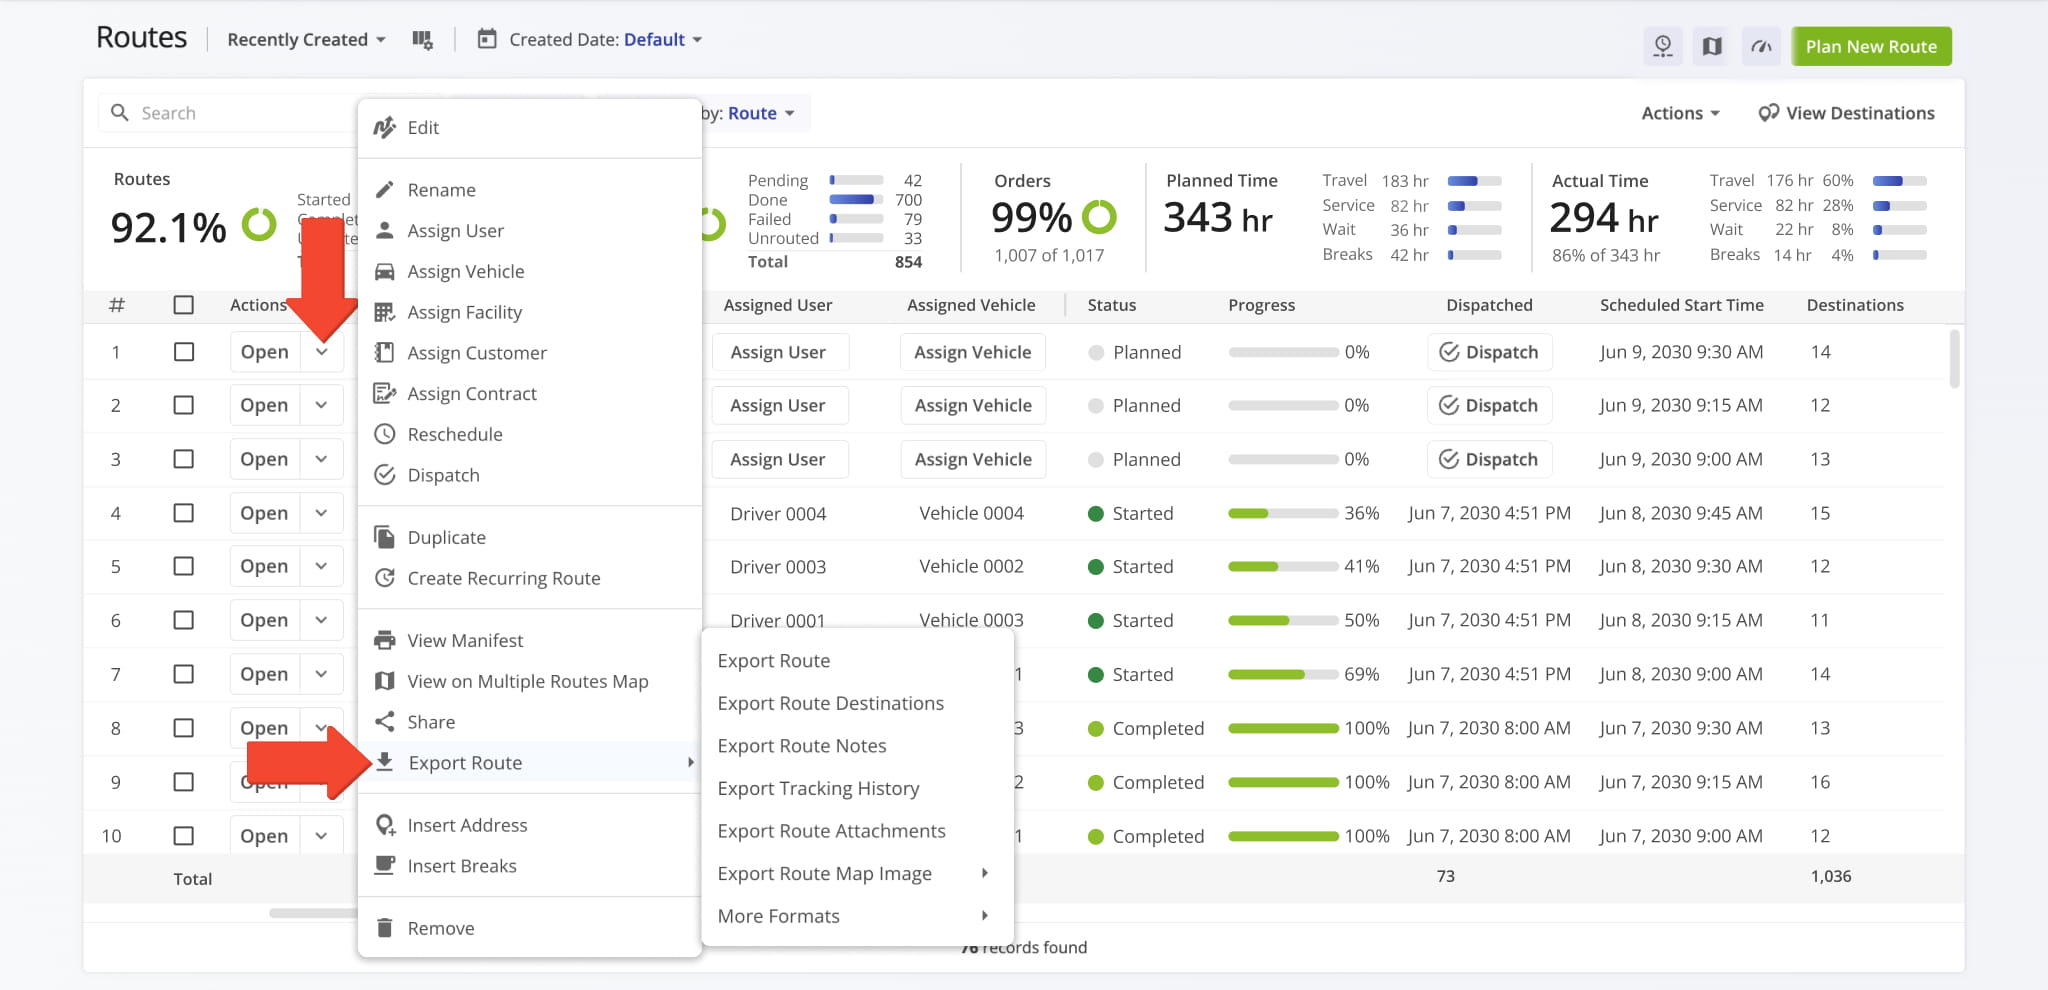Choose Duplicate from the context menu
The height and width of the screenshot is (990, 2048).
446,537
